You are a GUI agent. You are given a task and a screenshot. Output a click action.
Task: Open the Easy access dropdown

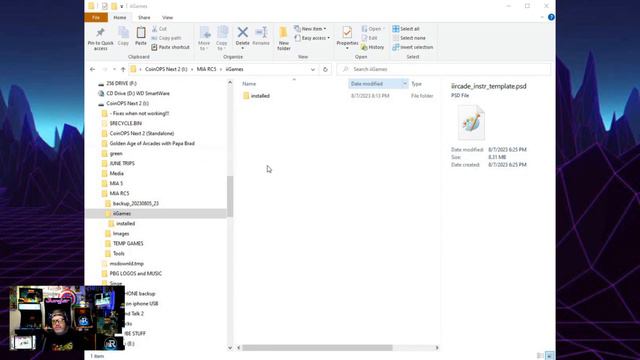[312, 38]
